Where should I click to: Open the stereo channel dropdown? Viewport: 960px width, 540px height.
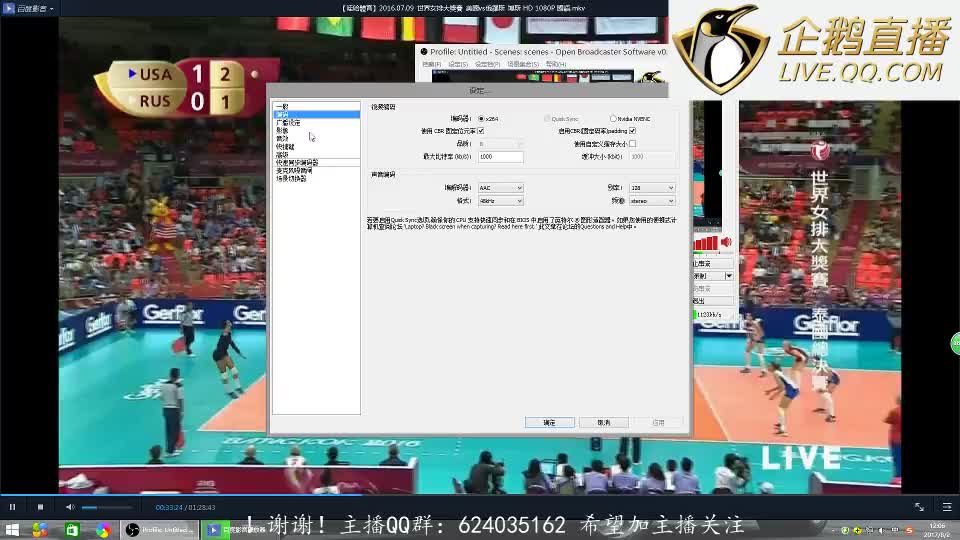click(652, 201)
